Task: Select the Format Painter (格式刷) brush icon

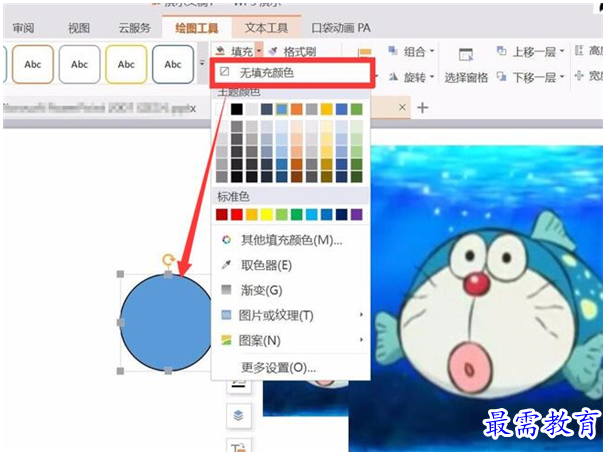Action: (274, 51)
